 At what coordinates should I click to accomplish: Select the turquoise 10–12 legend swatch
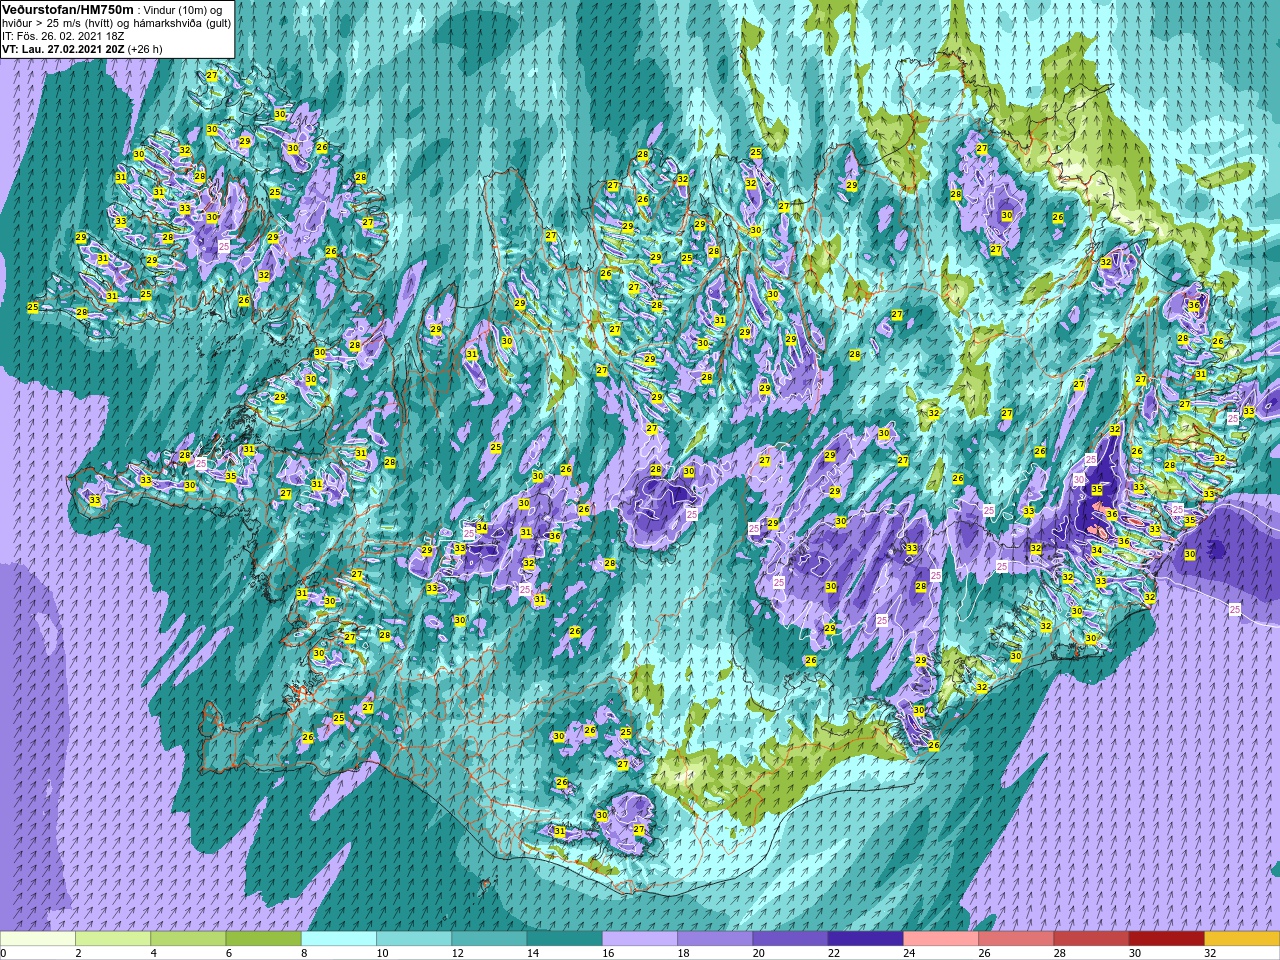click(x=414, y=939)
